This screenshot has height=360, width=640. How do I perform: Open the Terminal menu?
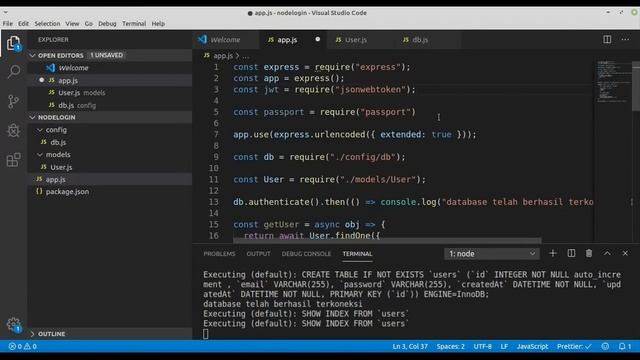[134, 24]
